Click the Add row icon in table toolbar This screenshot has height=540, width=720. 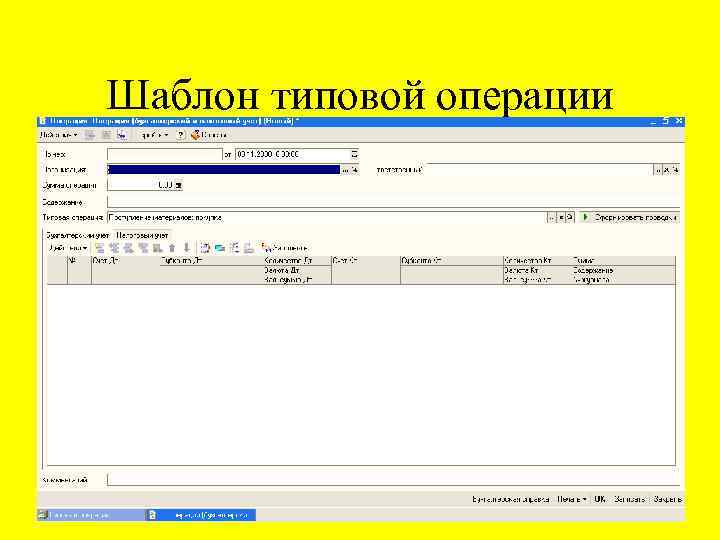(x=100, y=248)
